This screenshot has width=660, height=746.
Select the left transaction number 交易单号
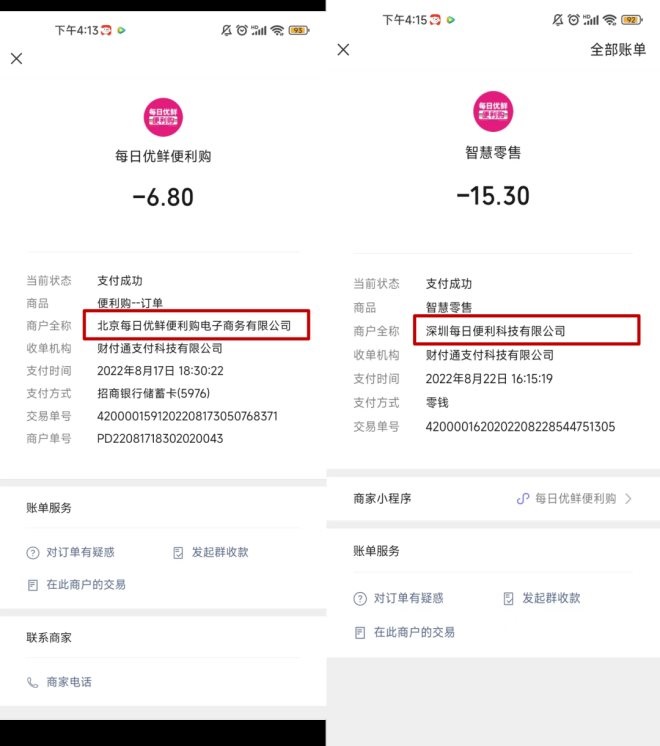187,415
